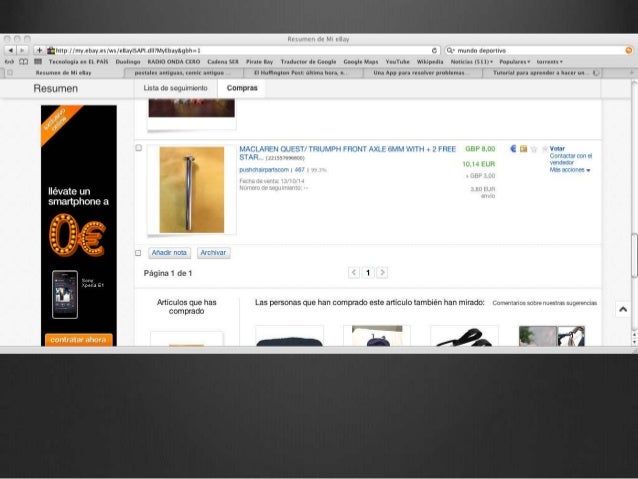The height and width of the screenshot is (479, 638).
Task: Click the orange icon at search field end
Action: [x=629, y=50]
